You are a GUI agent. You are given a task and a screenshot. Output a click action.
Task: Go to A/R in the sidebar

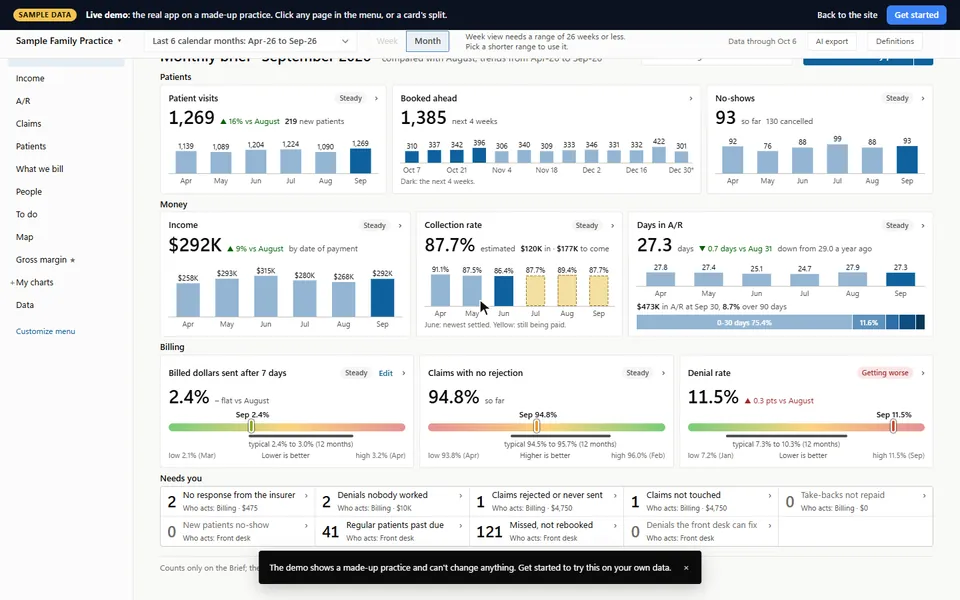point(23,101)
